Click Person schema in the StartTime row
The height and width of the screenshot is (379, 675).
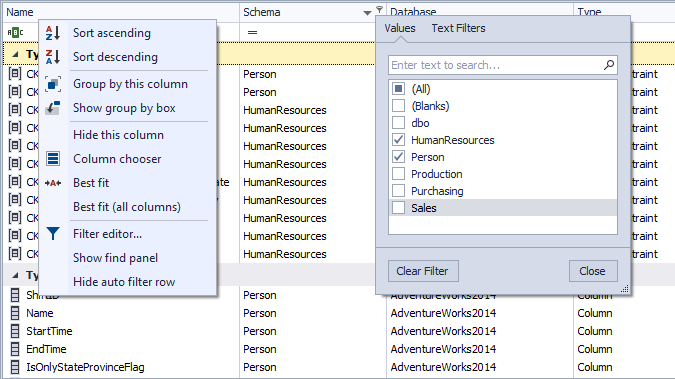pyautogui.click(x=260, y=331)
